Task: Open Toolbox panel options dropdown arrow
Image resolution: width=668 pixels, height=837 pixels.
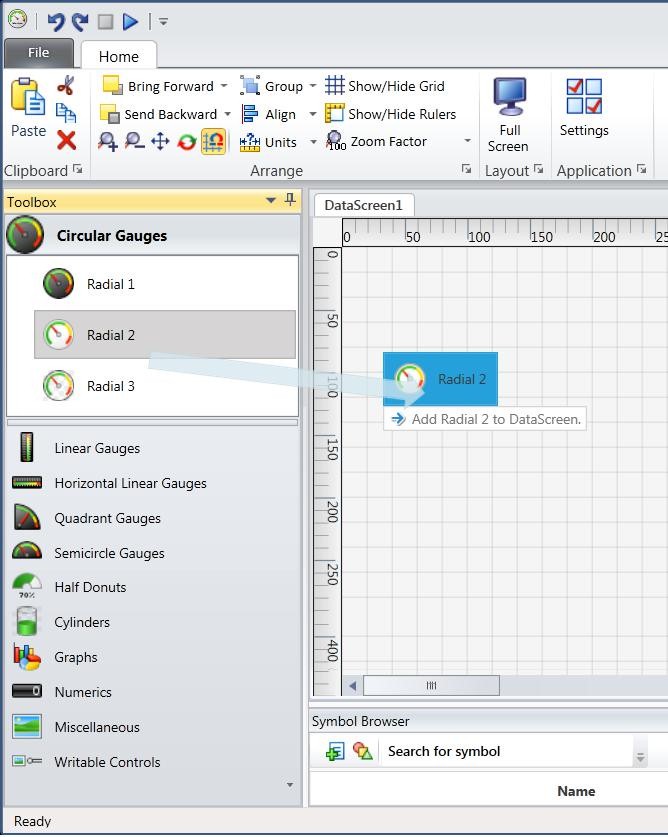Action: pyautogui.click(x=271, y=201)
